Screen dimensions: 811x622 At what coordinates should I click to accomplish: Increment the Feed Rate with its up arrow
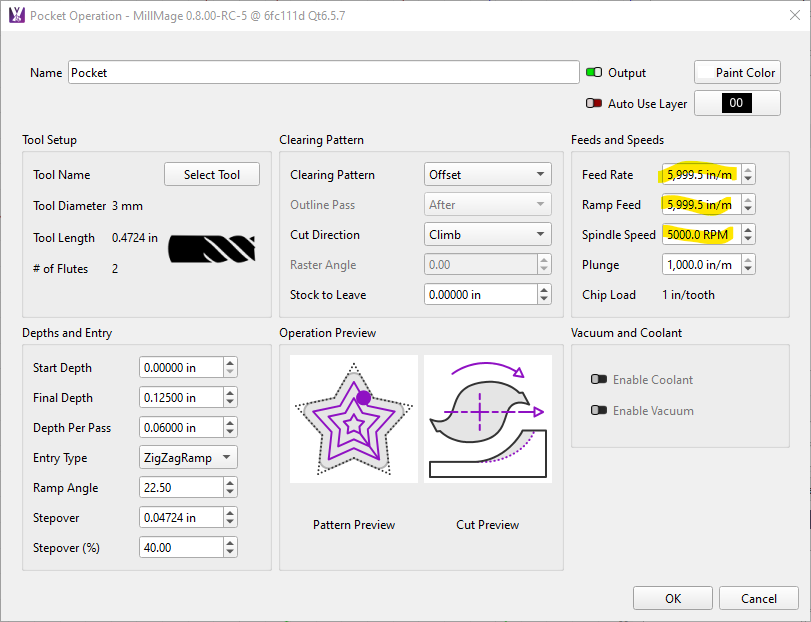(747, 169)
